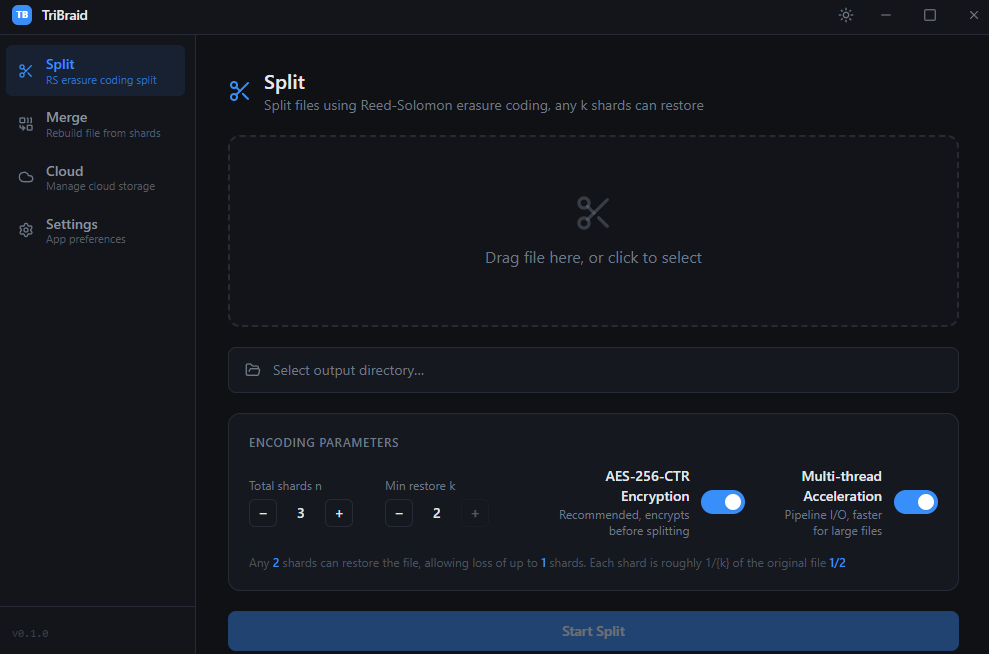Click the drag-and-drop file selection area
The image size is (989, 654).
(593, 230)
